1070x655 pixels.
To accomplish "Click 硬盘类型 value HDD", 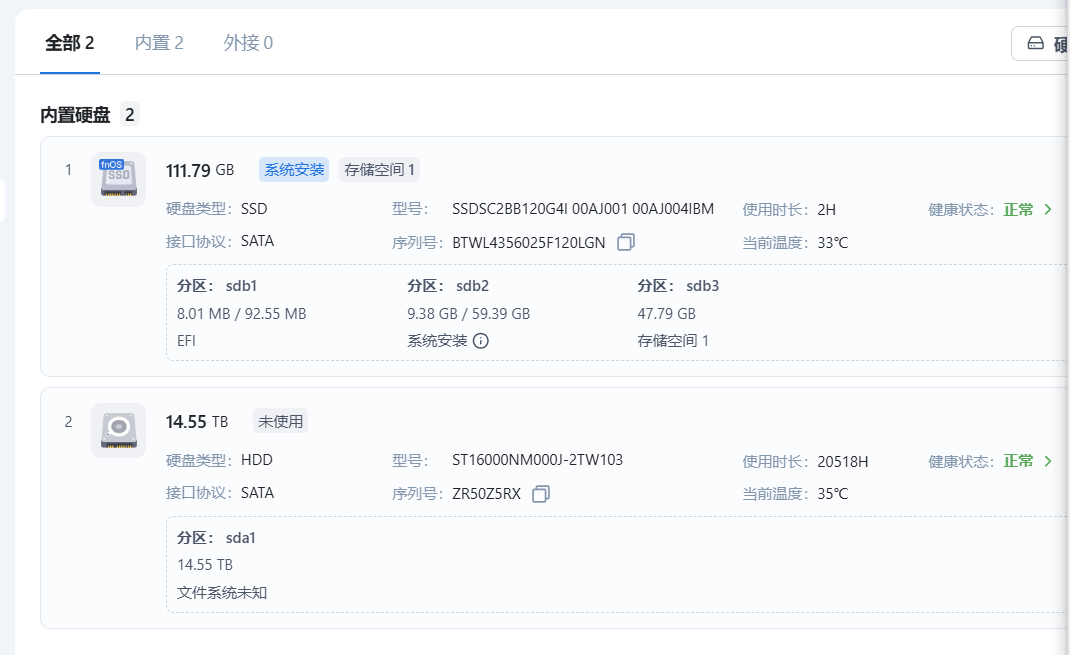I will point(257,460).
